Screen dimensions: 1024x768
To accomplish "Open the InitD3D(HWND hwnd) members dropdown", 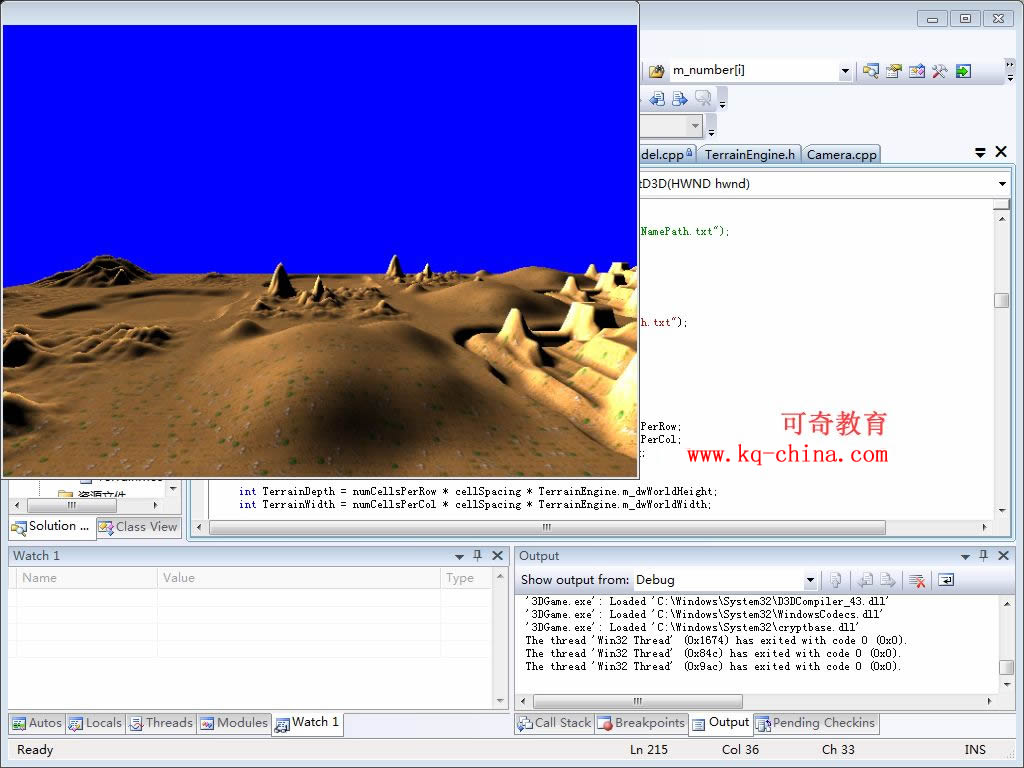I will coord(1002,184).
